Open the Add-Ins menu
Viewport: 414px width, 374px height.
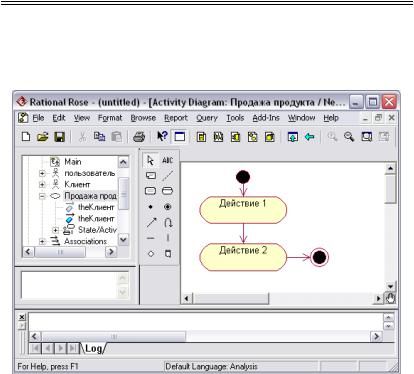(266, 118)
